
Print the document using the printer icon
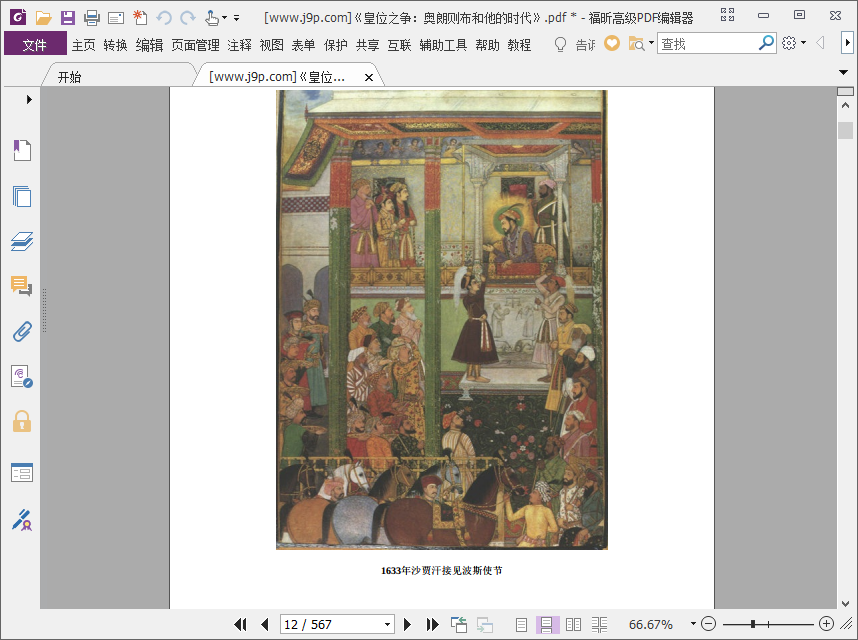(x=91, y=18)
